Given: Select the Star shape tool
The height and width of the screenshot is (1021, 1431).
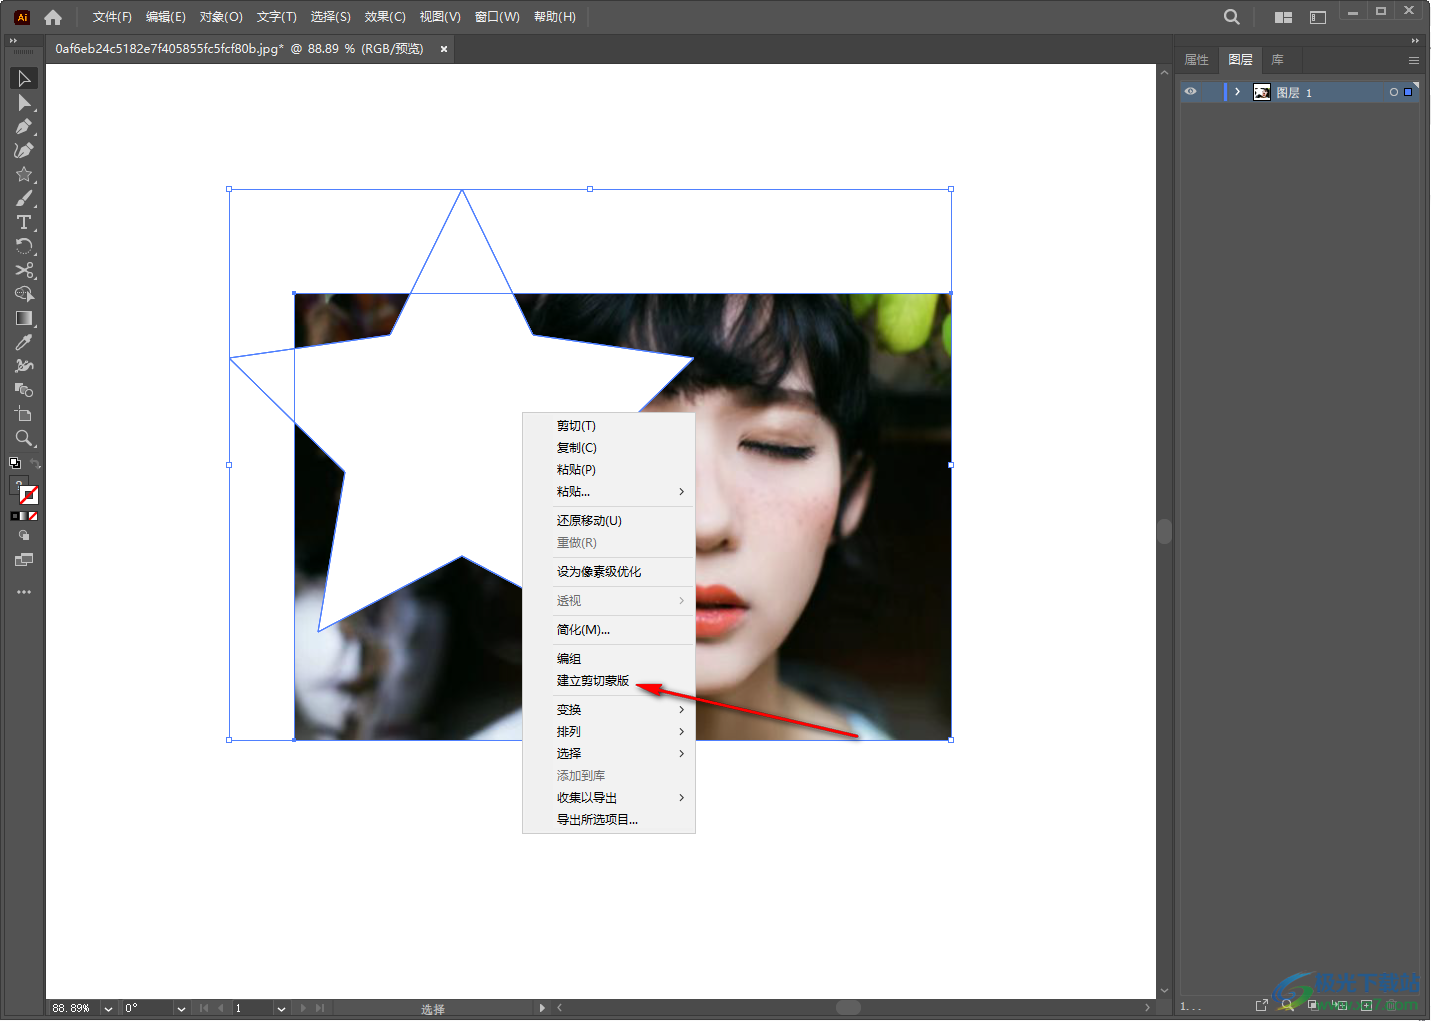Looking at the screenshot, I should 24,174.
